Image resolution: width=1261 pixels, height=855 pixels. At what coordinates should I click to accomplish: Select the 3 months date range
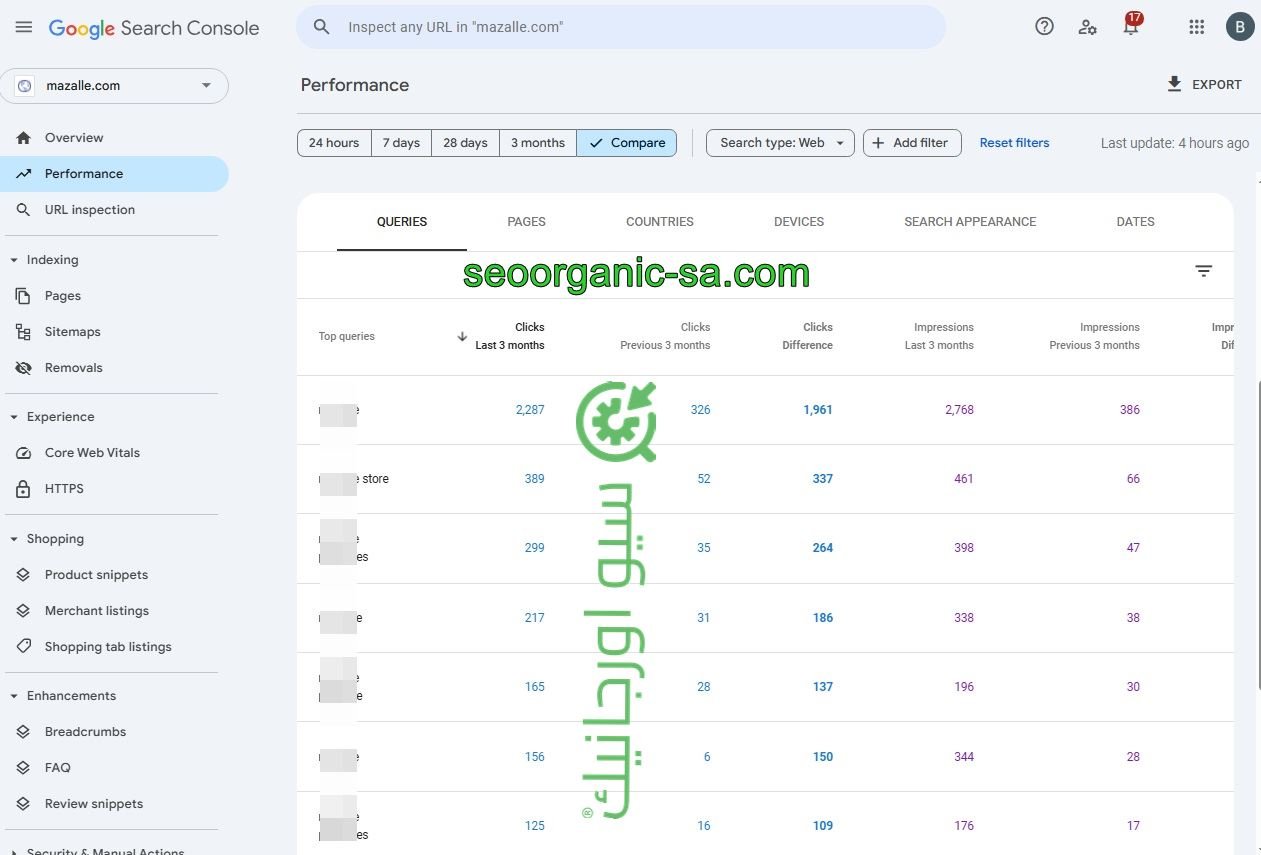pyautogui.click(x=538, y=143)
